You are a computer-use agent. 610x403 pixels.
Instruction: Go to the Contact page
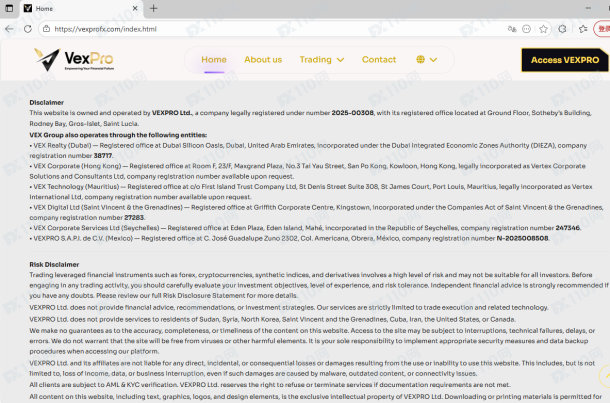(379, 60)
